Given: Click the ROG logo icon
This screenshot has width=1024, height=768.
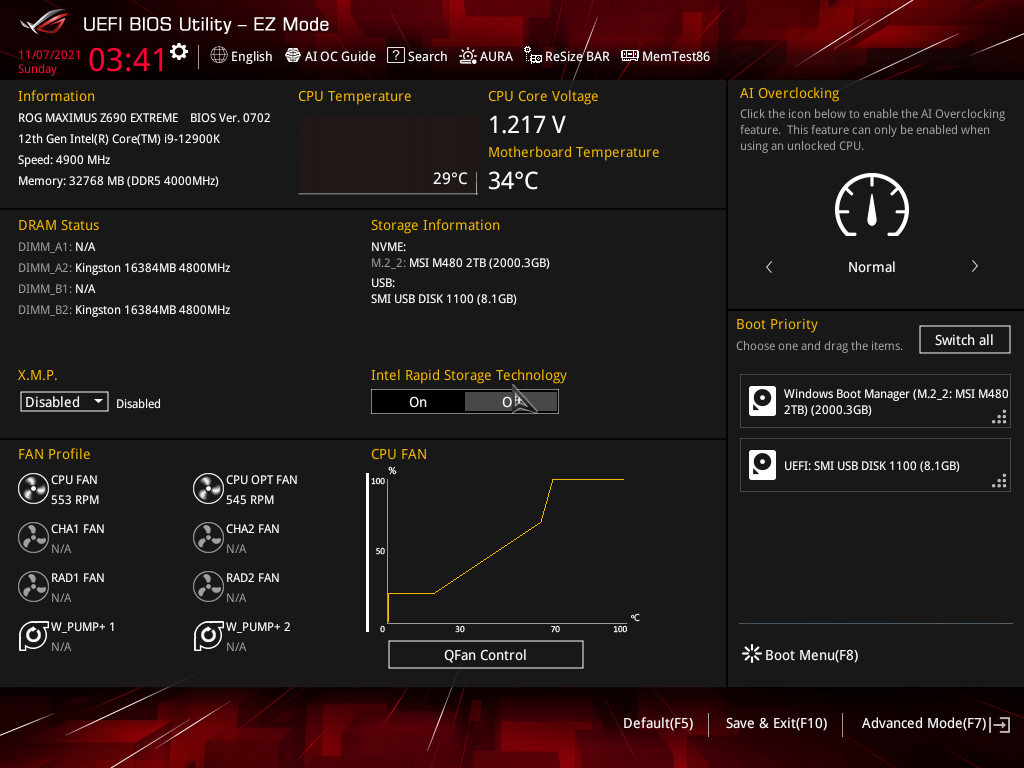Looking at the screenshot, I should 43,22.
